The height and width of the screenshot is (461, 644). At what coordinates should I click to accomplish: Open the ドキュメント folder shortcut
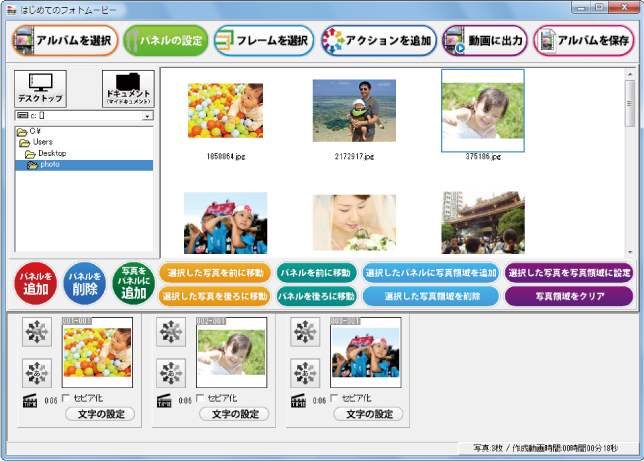(128, 88)
